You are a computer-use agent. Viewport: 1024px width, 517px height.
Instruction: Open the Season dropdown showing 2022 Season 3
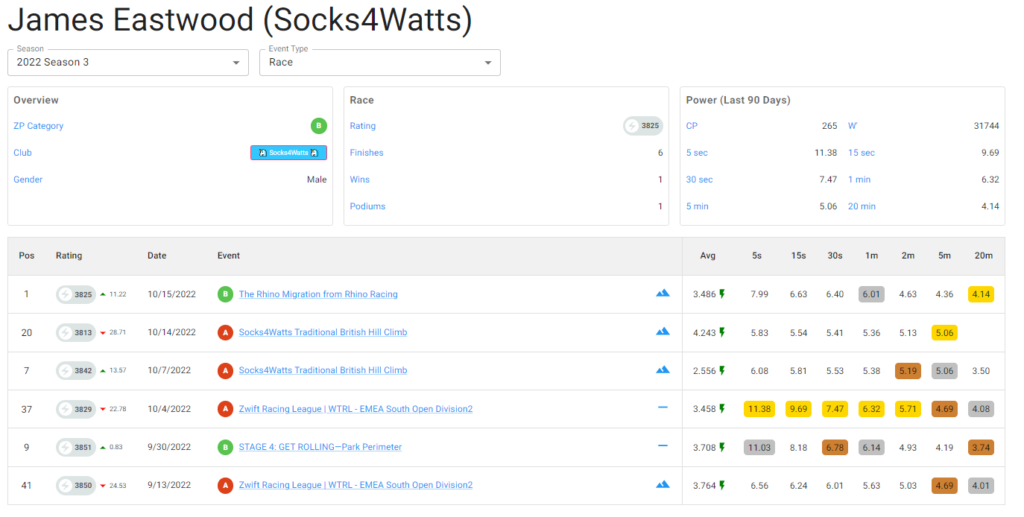127,62
